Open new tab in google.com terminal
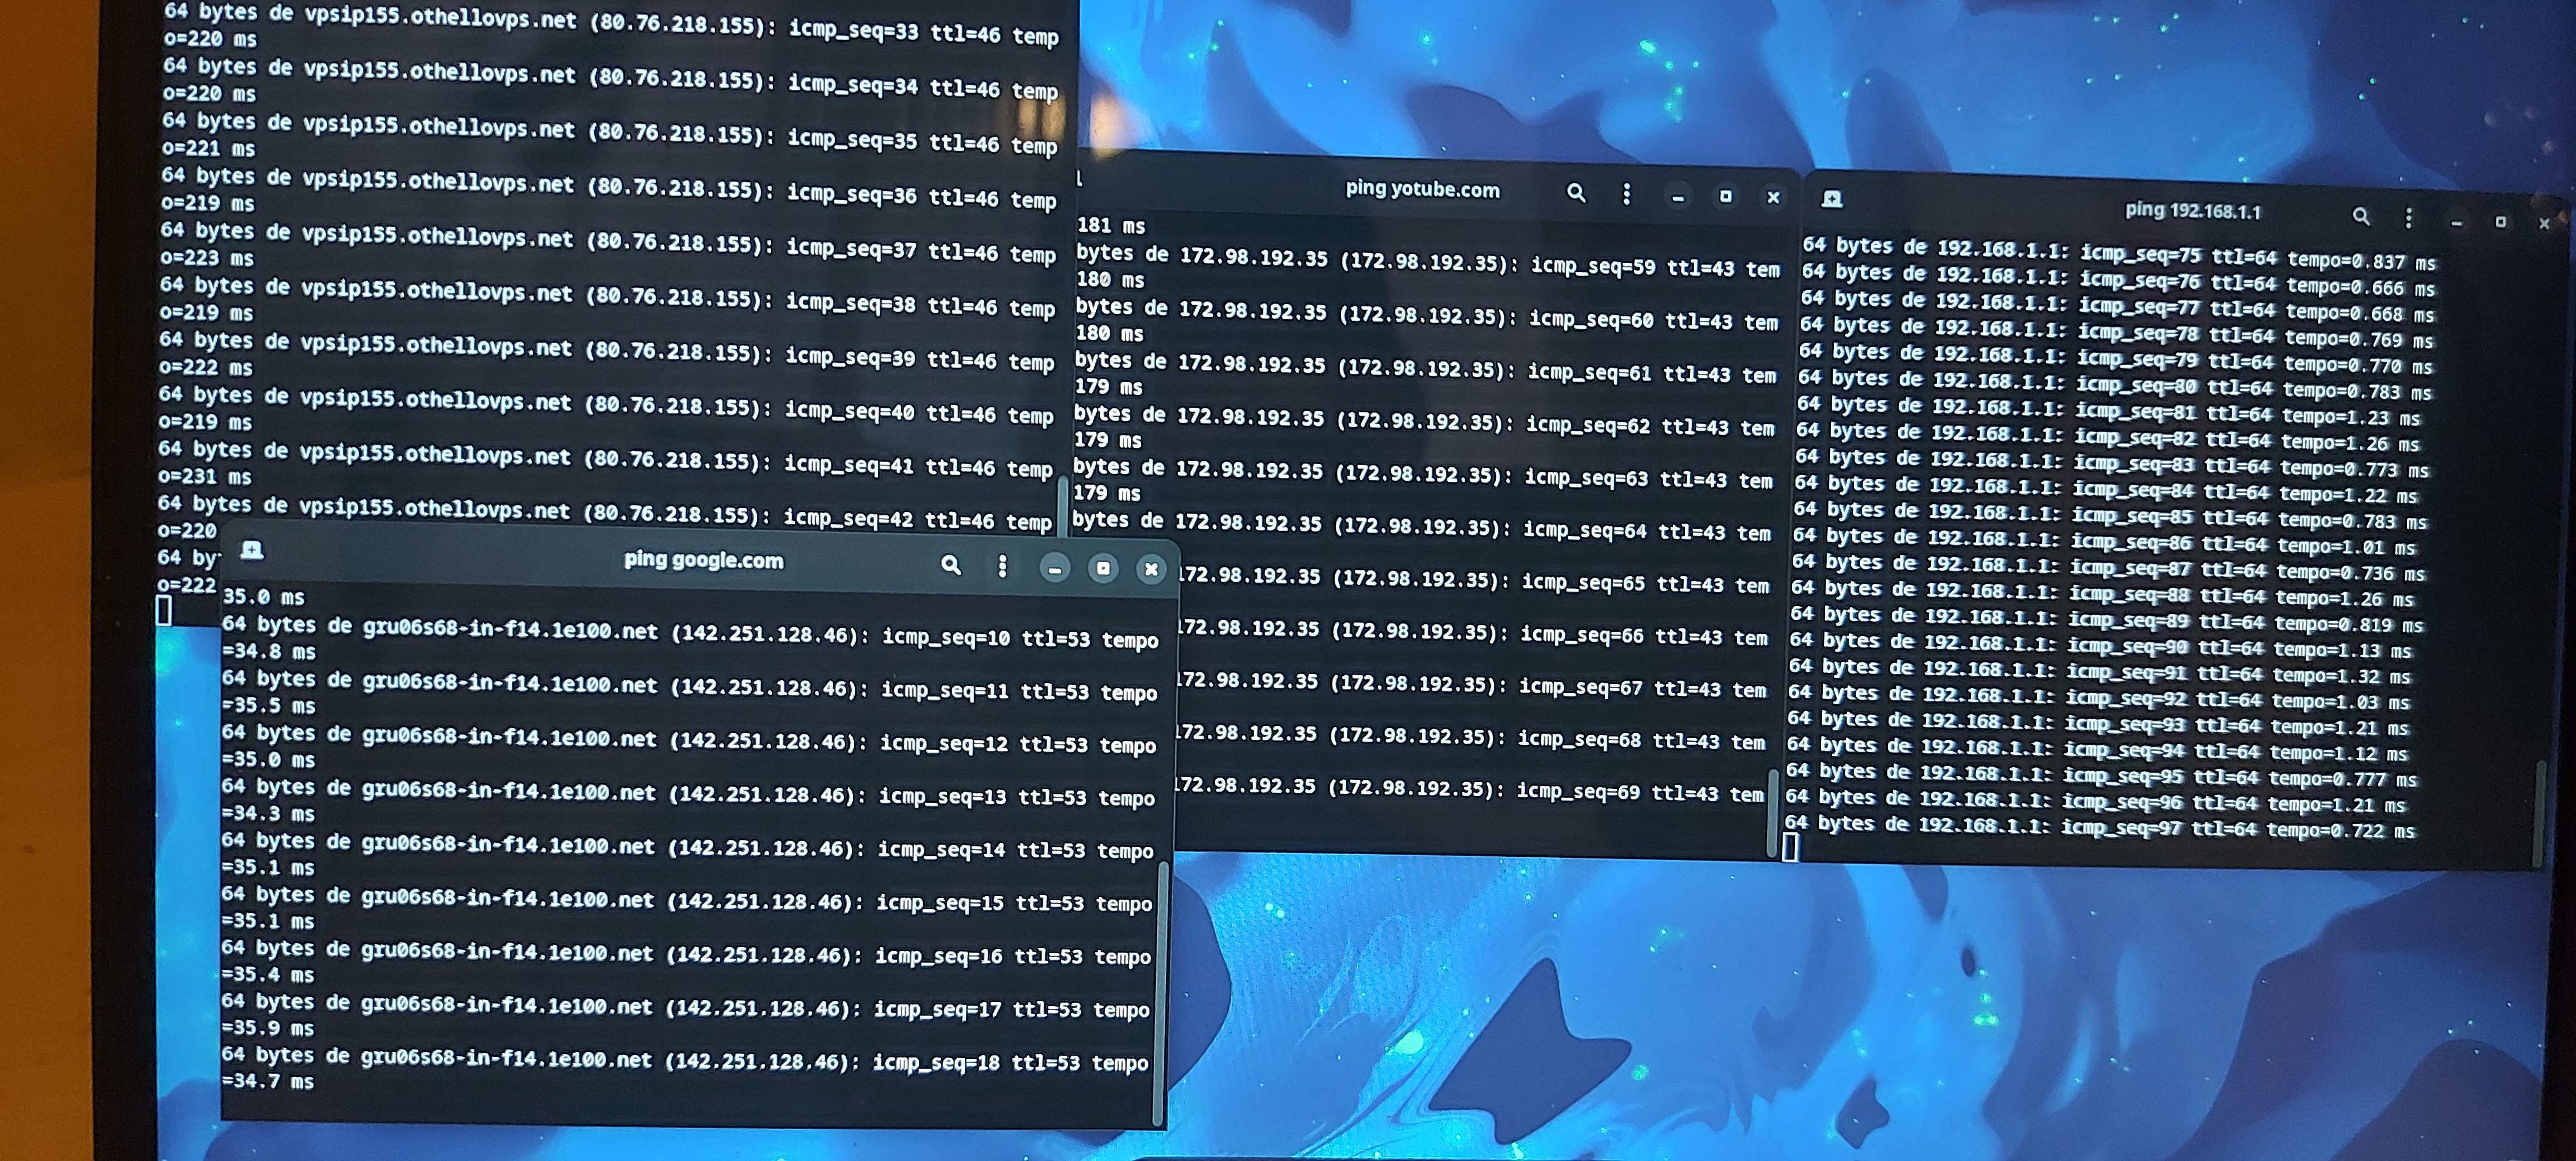The image size is (2576, 1161). click(252, 550)
